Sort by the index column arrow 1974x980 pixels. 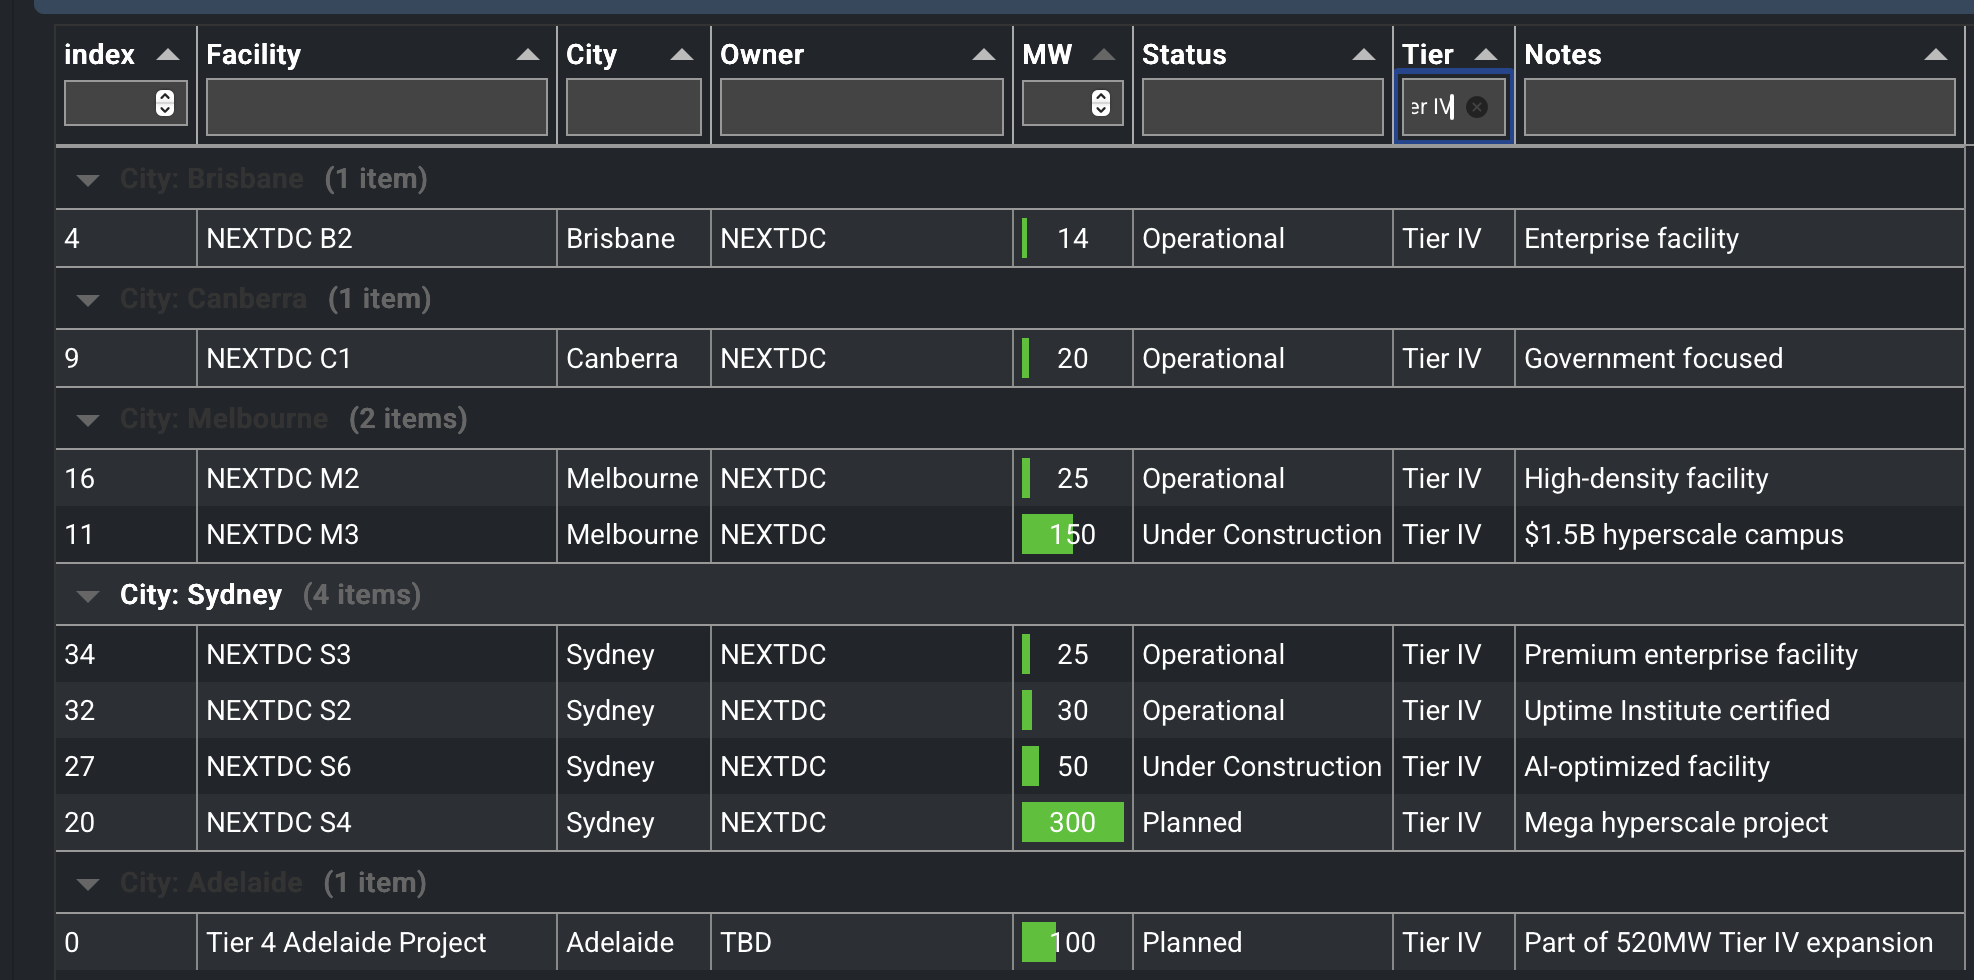point(168,55)
